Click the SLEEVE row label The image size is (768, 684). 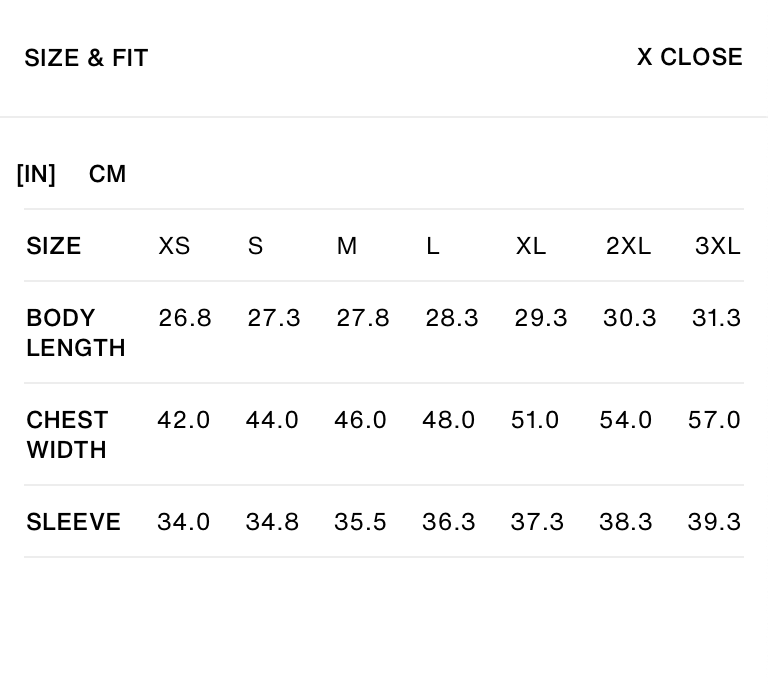(73, 522)
